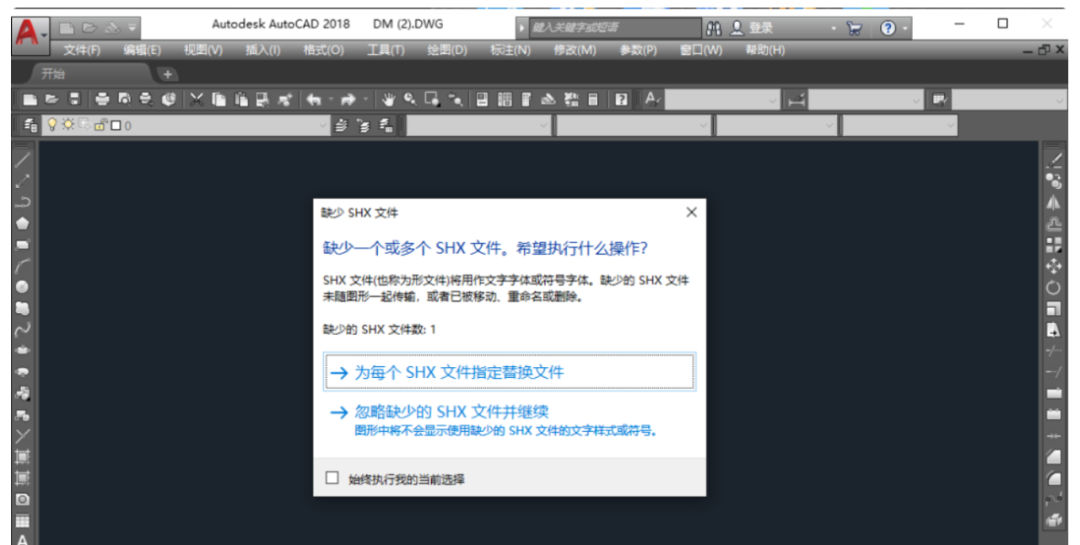Open the 文件(F) menu

[82, 50]
